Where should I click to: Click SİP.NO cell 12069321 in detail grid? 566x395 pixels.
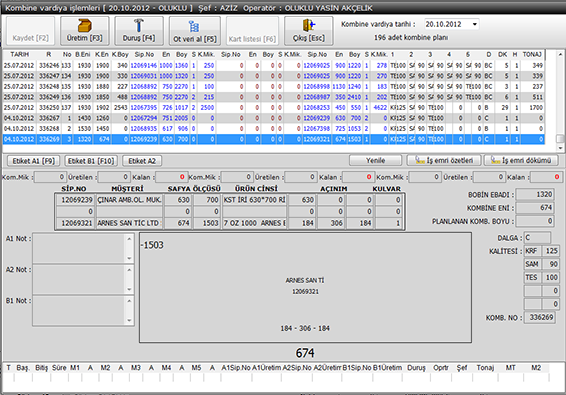click(75, 223)
